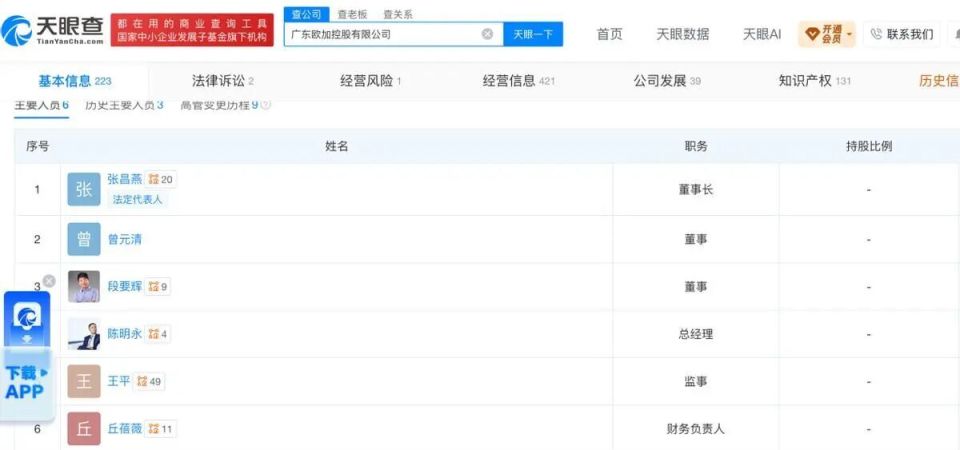960x450 pixels.
Task: Click the 职务 column header
Action: click(x=696, y=146)
